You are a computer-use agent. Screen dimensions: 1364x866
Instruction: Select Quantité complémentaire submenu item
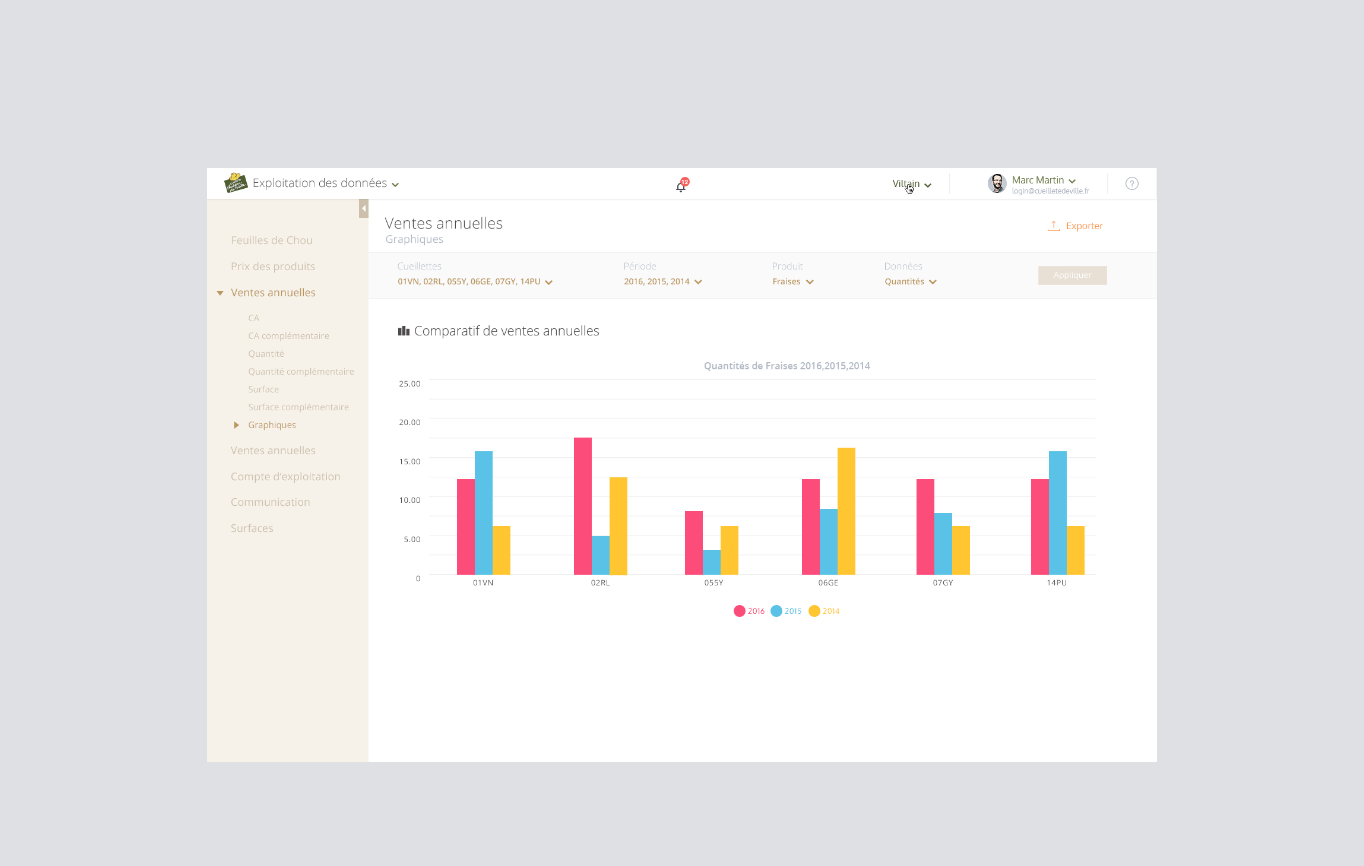pyautogui.click(x=301, y=372)
